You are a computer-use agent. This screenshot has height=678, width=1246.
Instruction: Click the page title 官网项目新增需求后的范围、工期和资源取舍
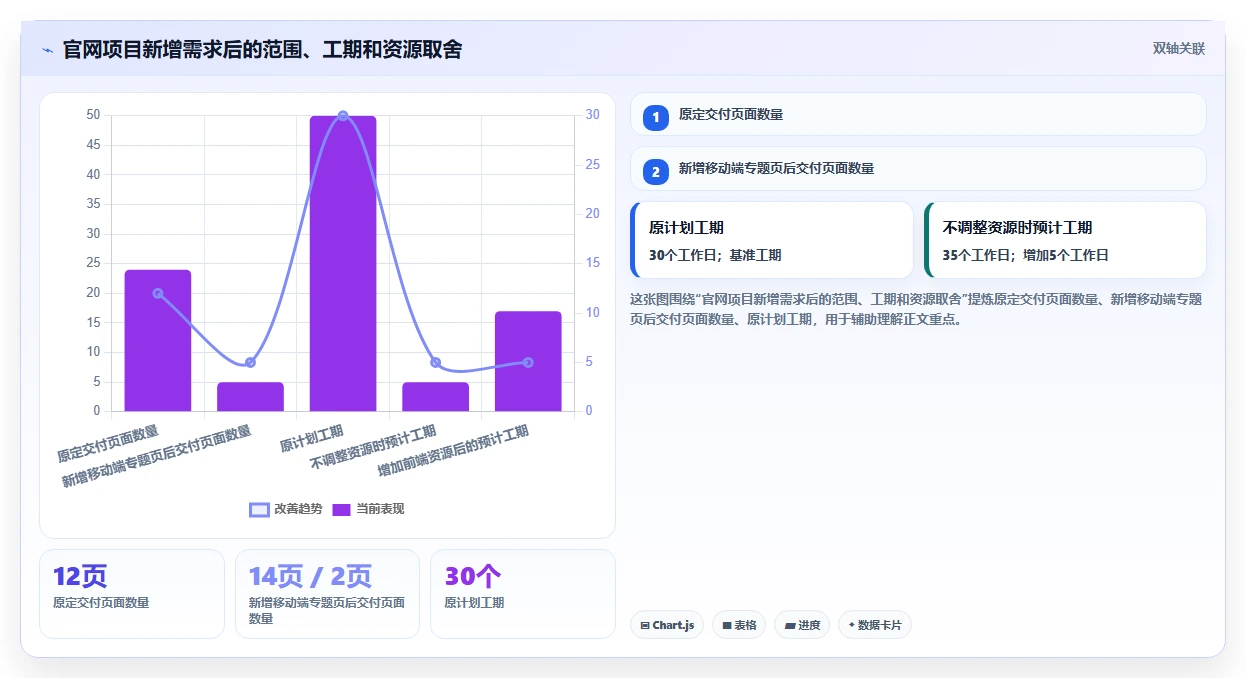263,50
